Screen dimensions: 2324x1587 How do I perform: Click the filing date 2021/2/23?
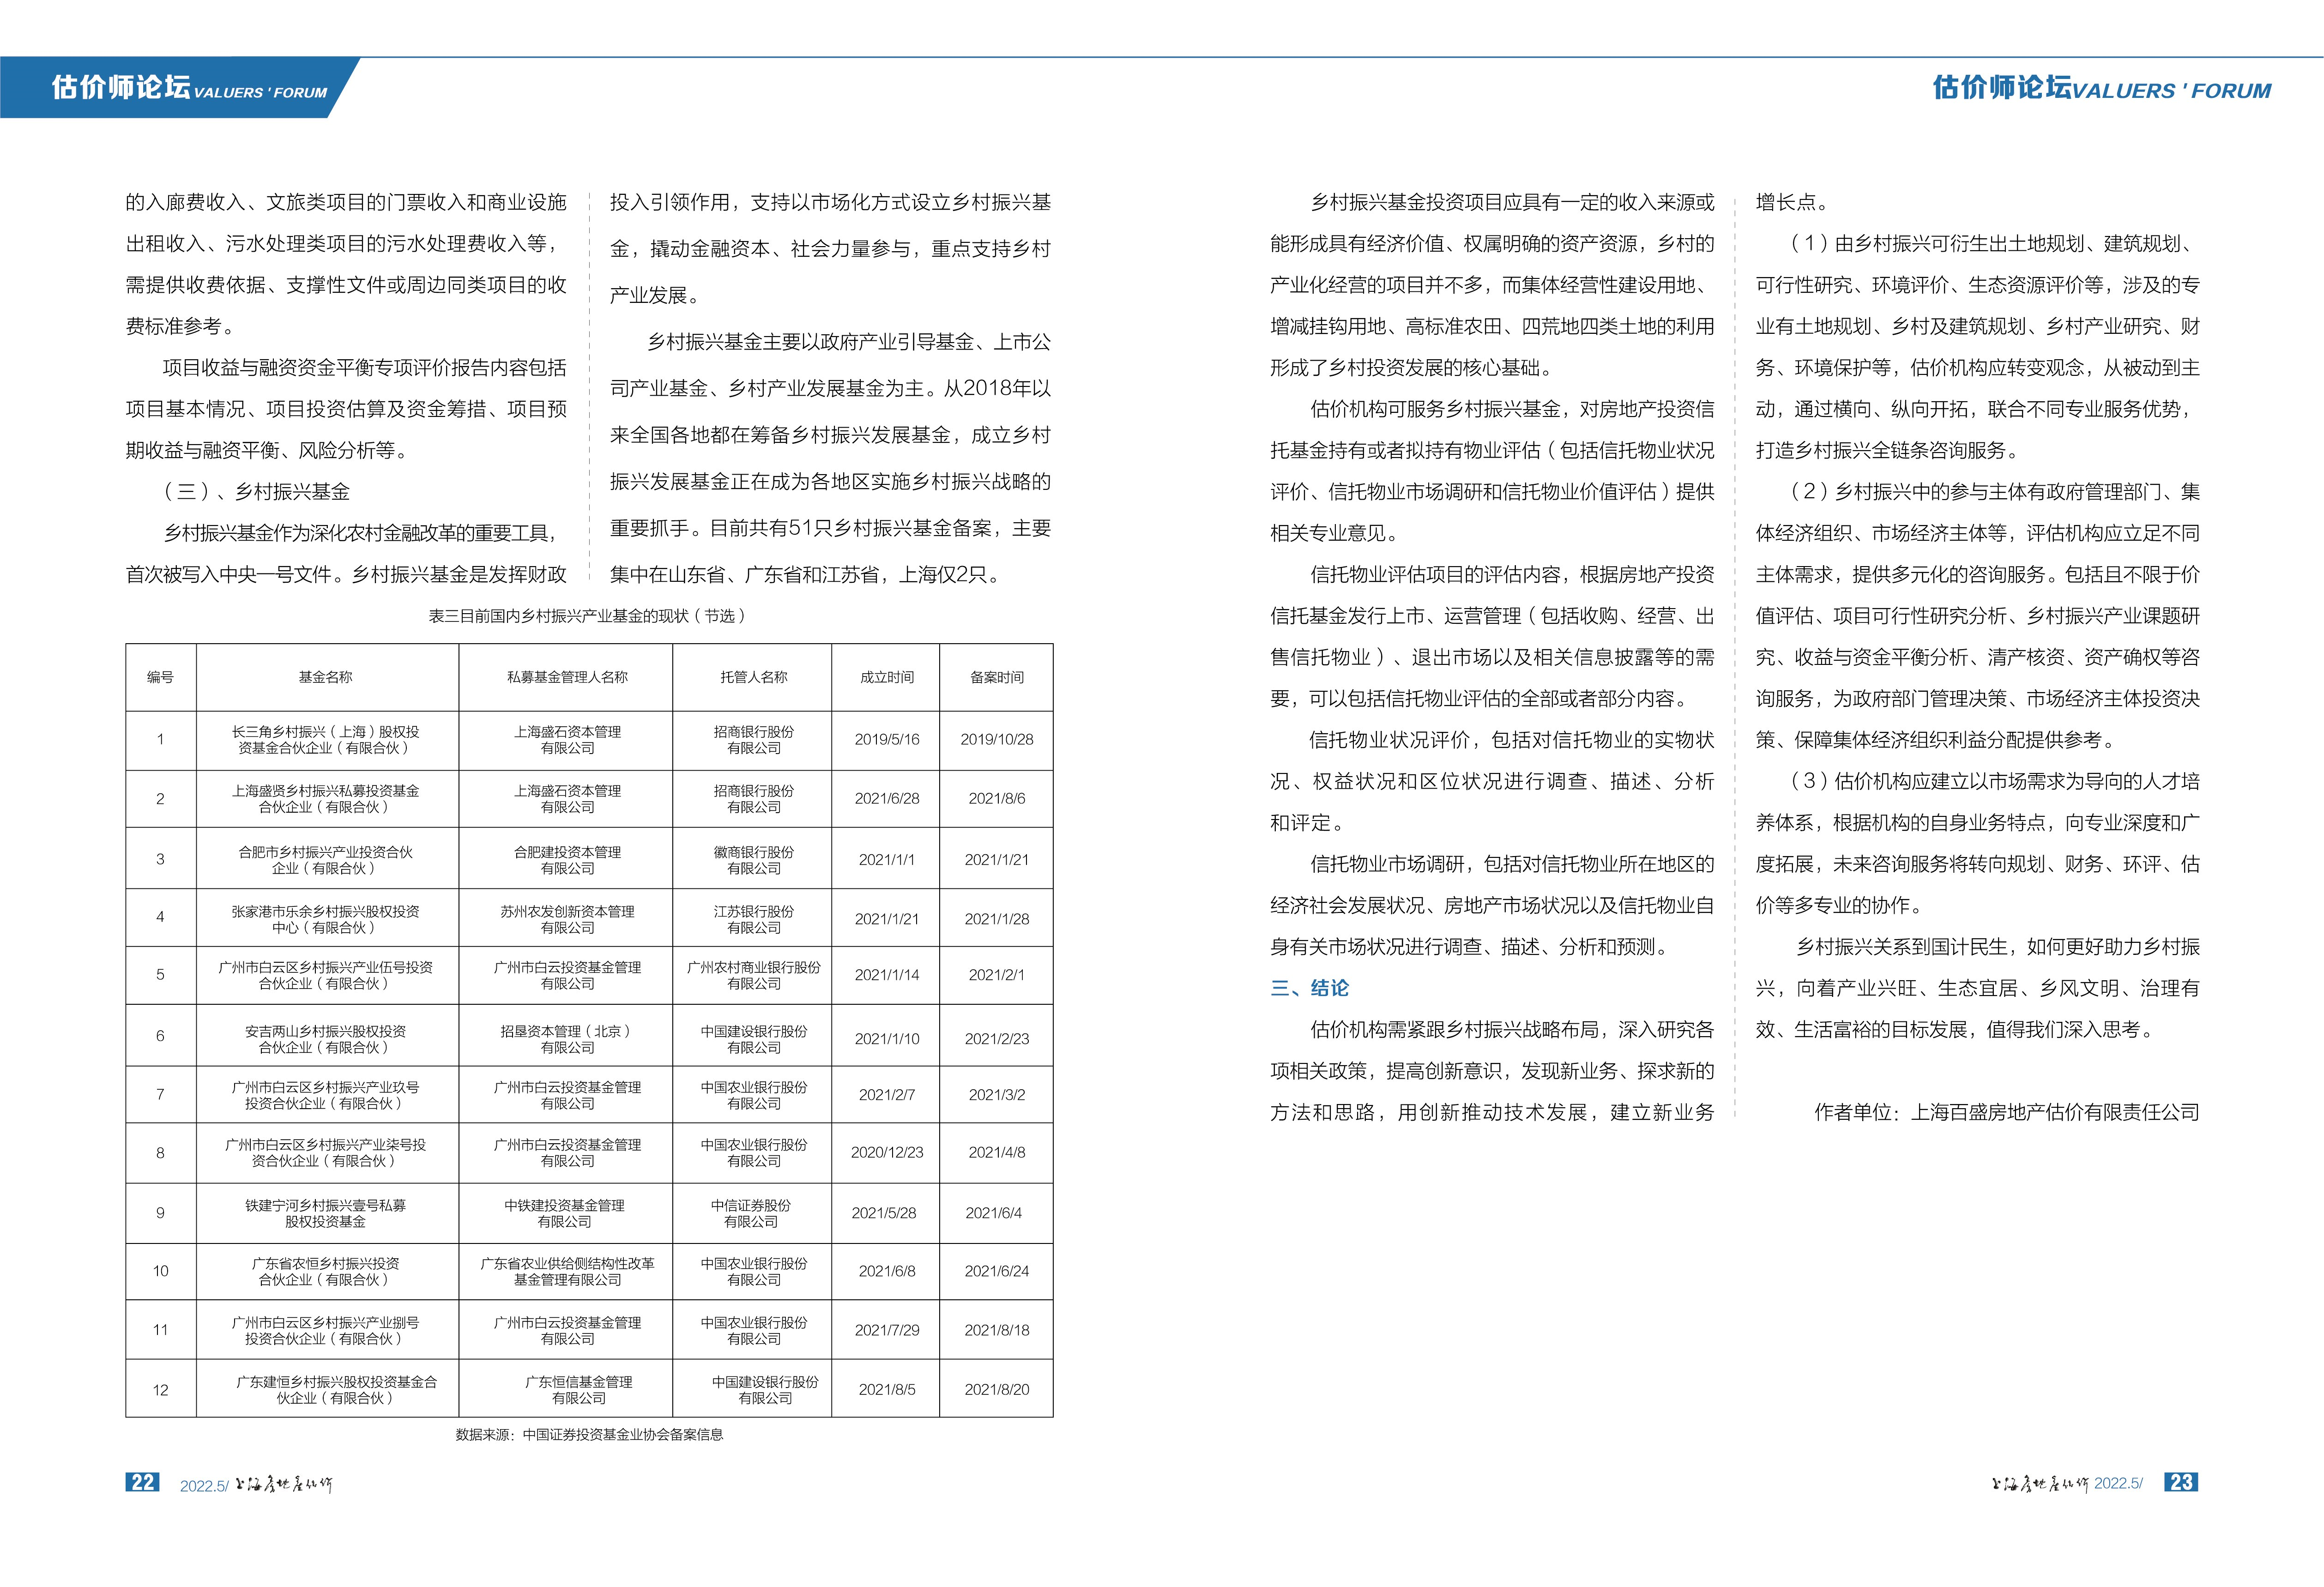pyautogui.click(x=997, y=1039)
